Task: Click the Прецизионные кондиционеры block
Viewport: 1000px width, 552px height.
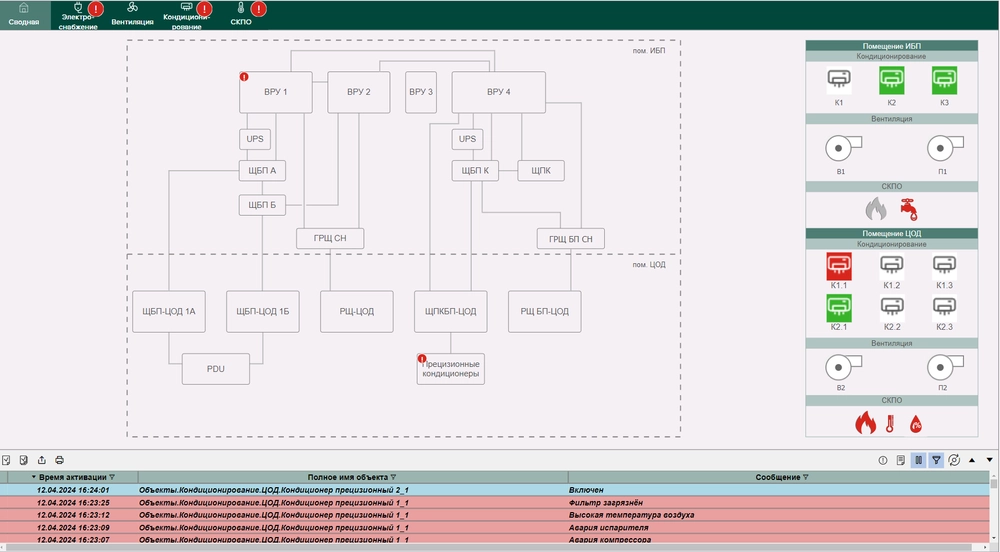Action: point(451,368)
